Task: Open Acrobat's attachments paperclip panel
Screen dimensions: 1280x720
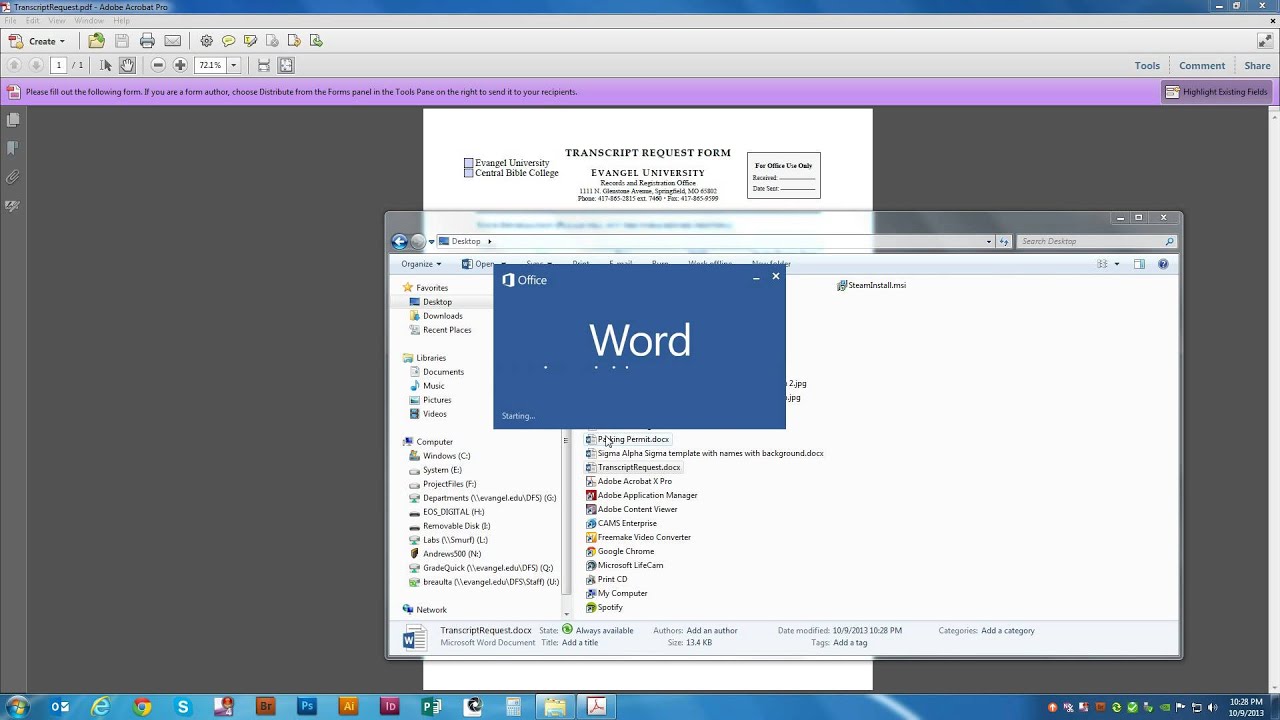Action: 13,177
